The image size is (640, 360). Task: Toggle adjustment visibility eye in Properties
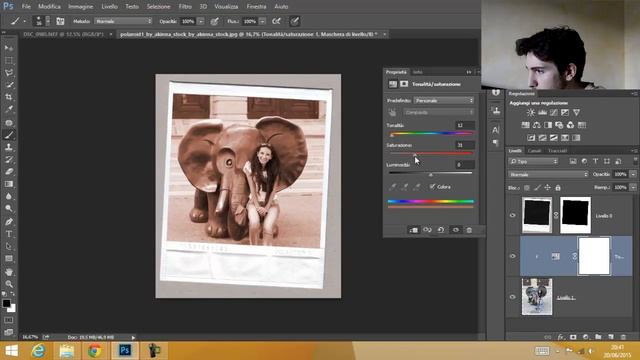pyautogui.click(x=456, y=230)
